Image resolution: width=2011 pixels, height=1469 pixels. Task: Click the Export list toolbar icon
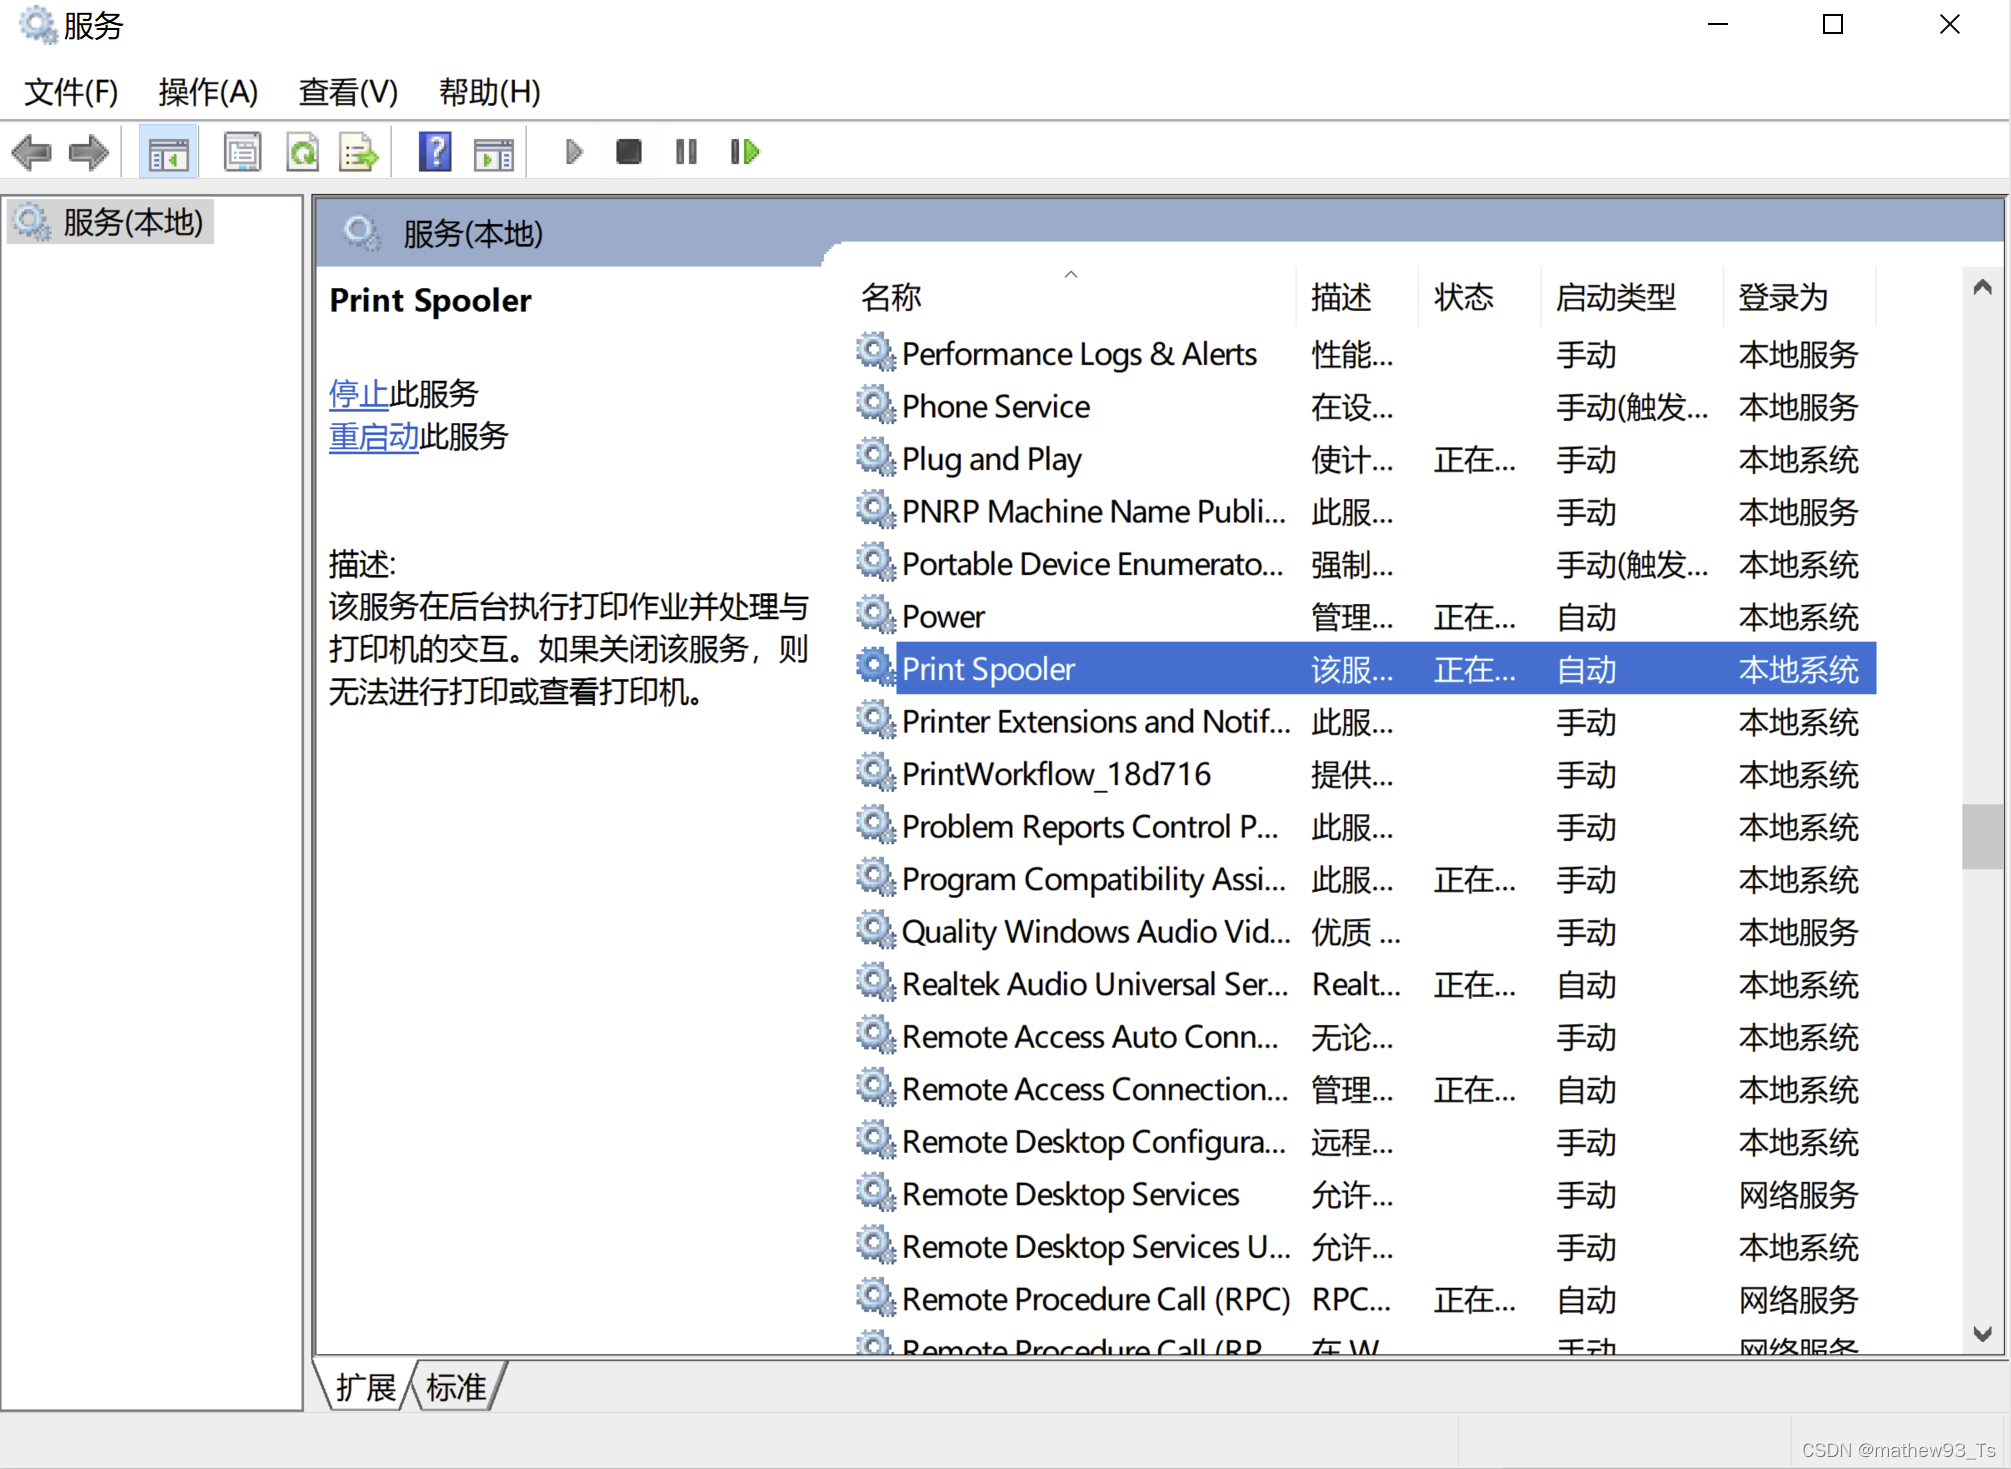point(358,153)
